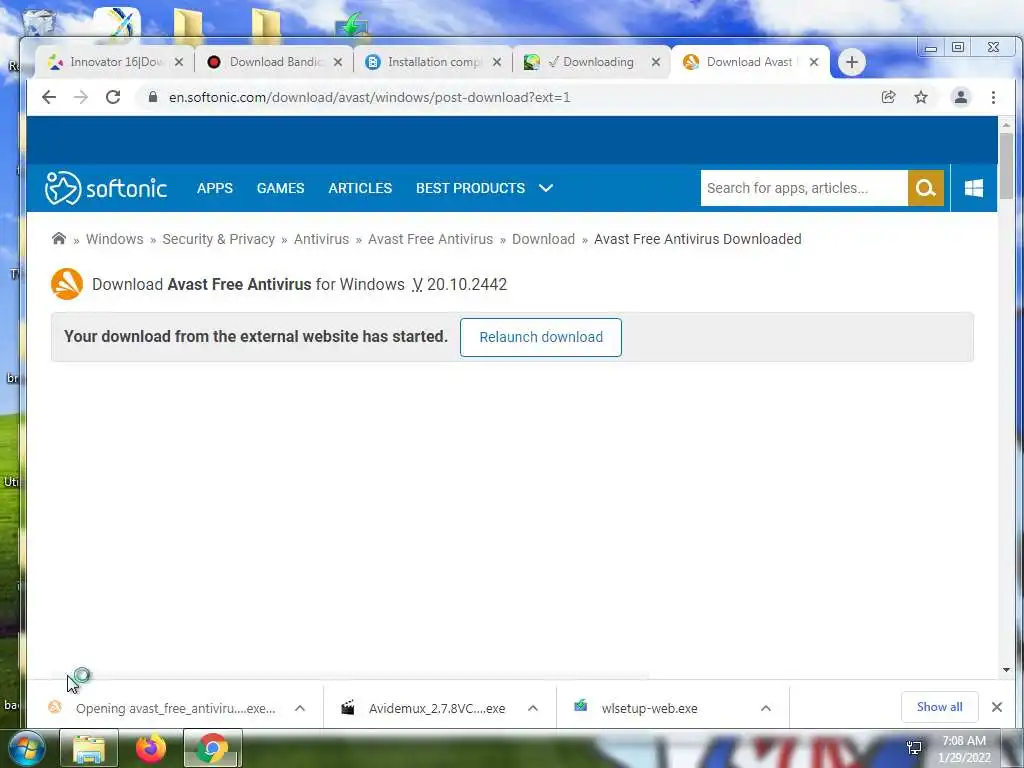Close the downloads bar
The height and width of the screenshot is (768, 1024).
coord(997,707)
